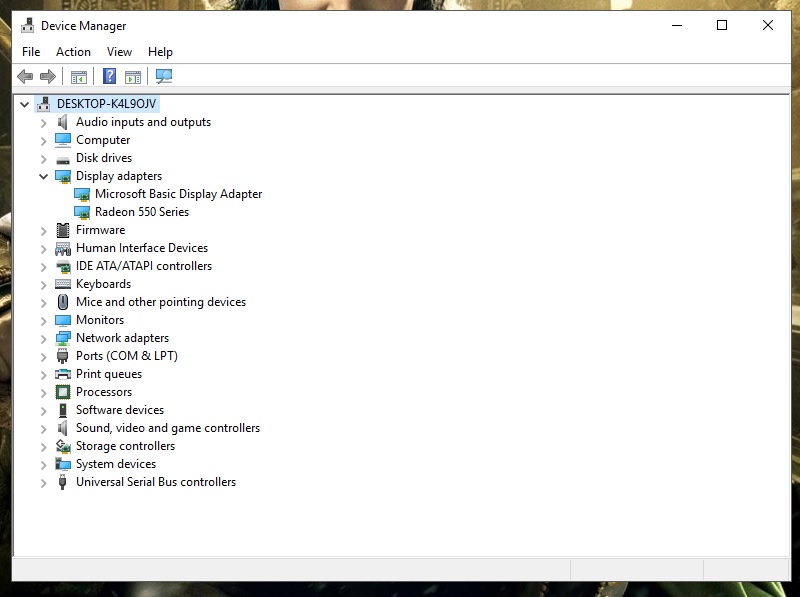Viewport: 800px width, 597px height.
Task: Click the Firmware chip icon
Action: click(63, 230)
